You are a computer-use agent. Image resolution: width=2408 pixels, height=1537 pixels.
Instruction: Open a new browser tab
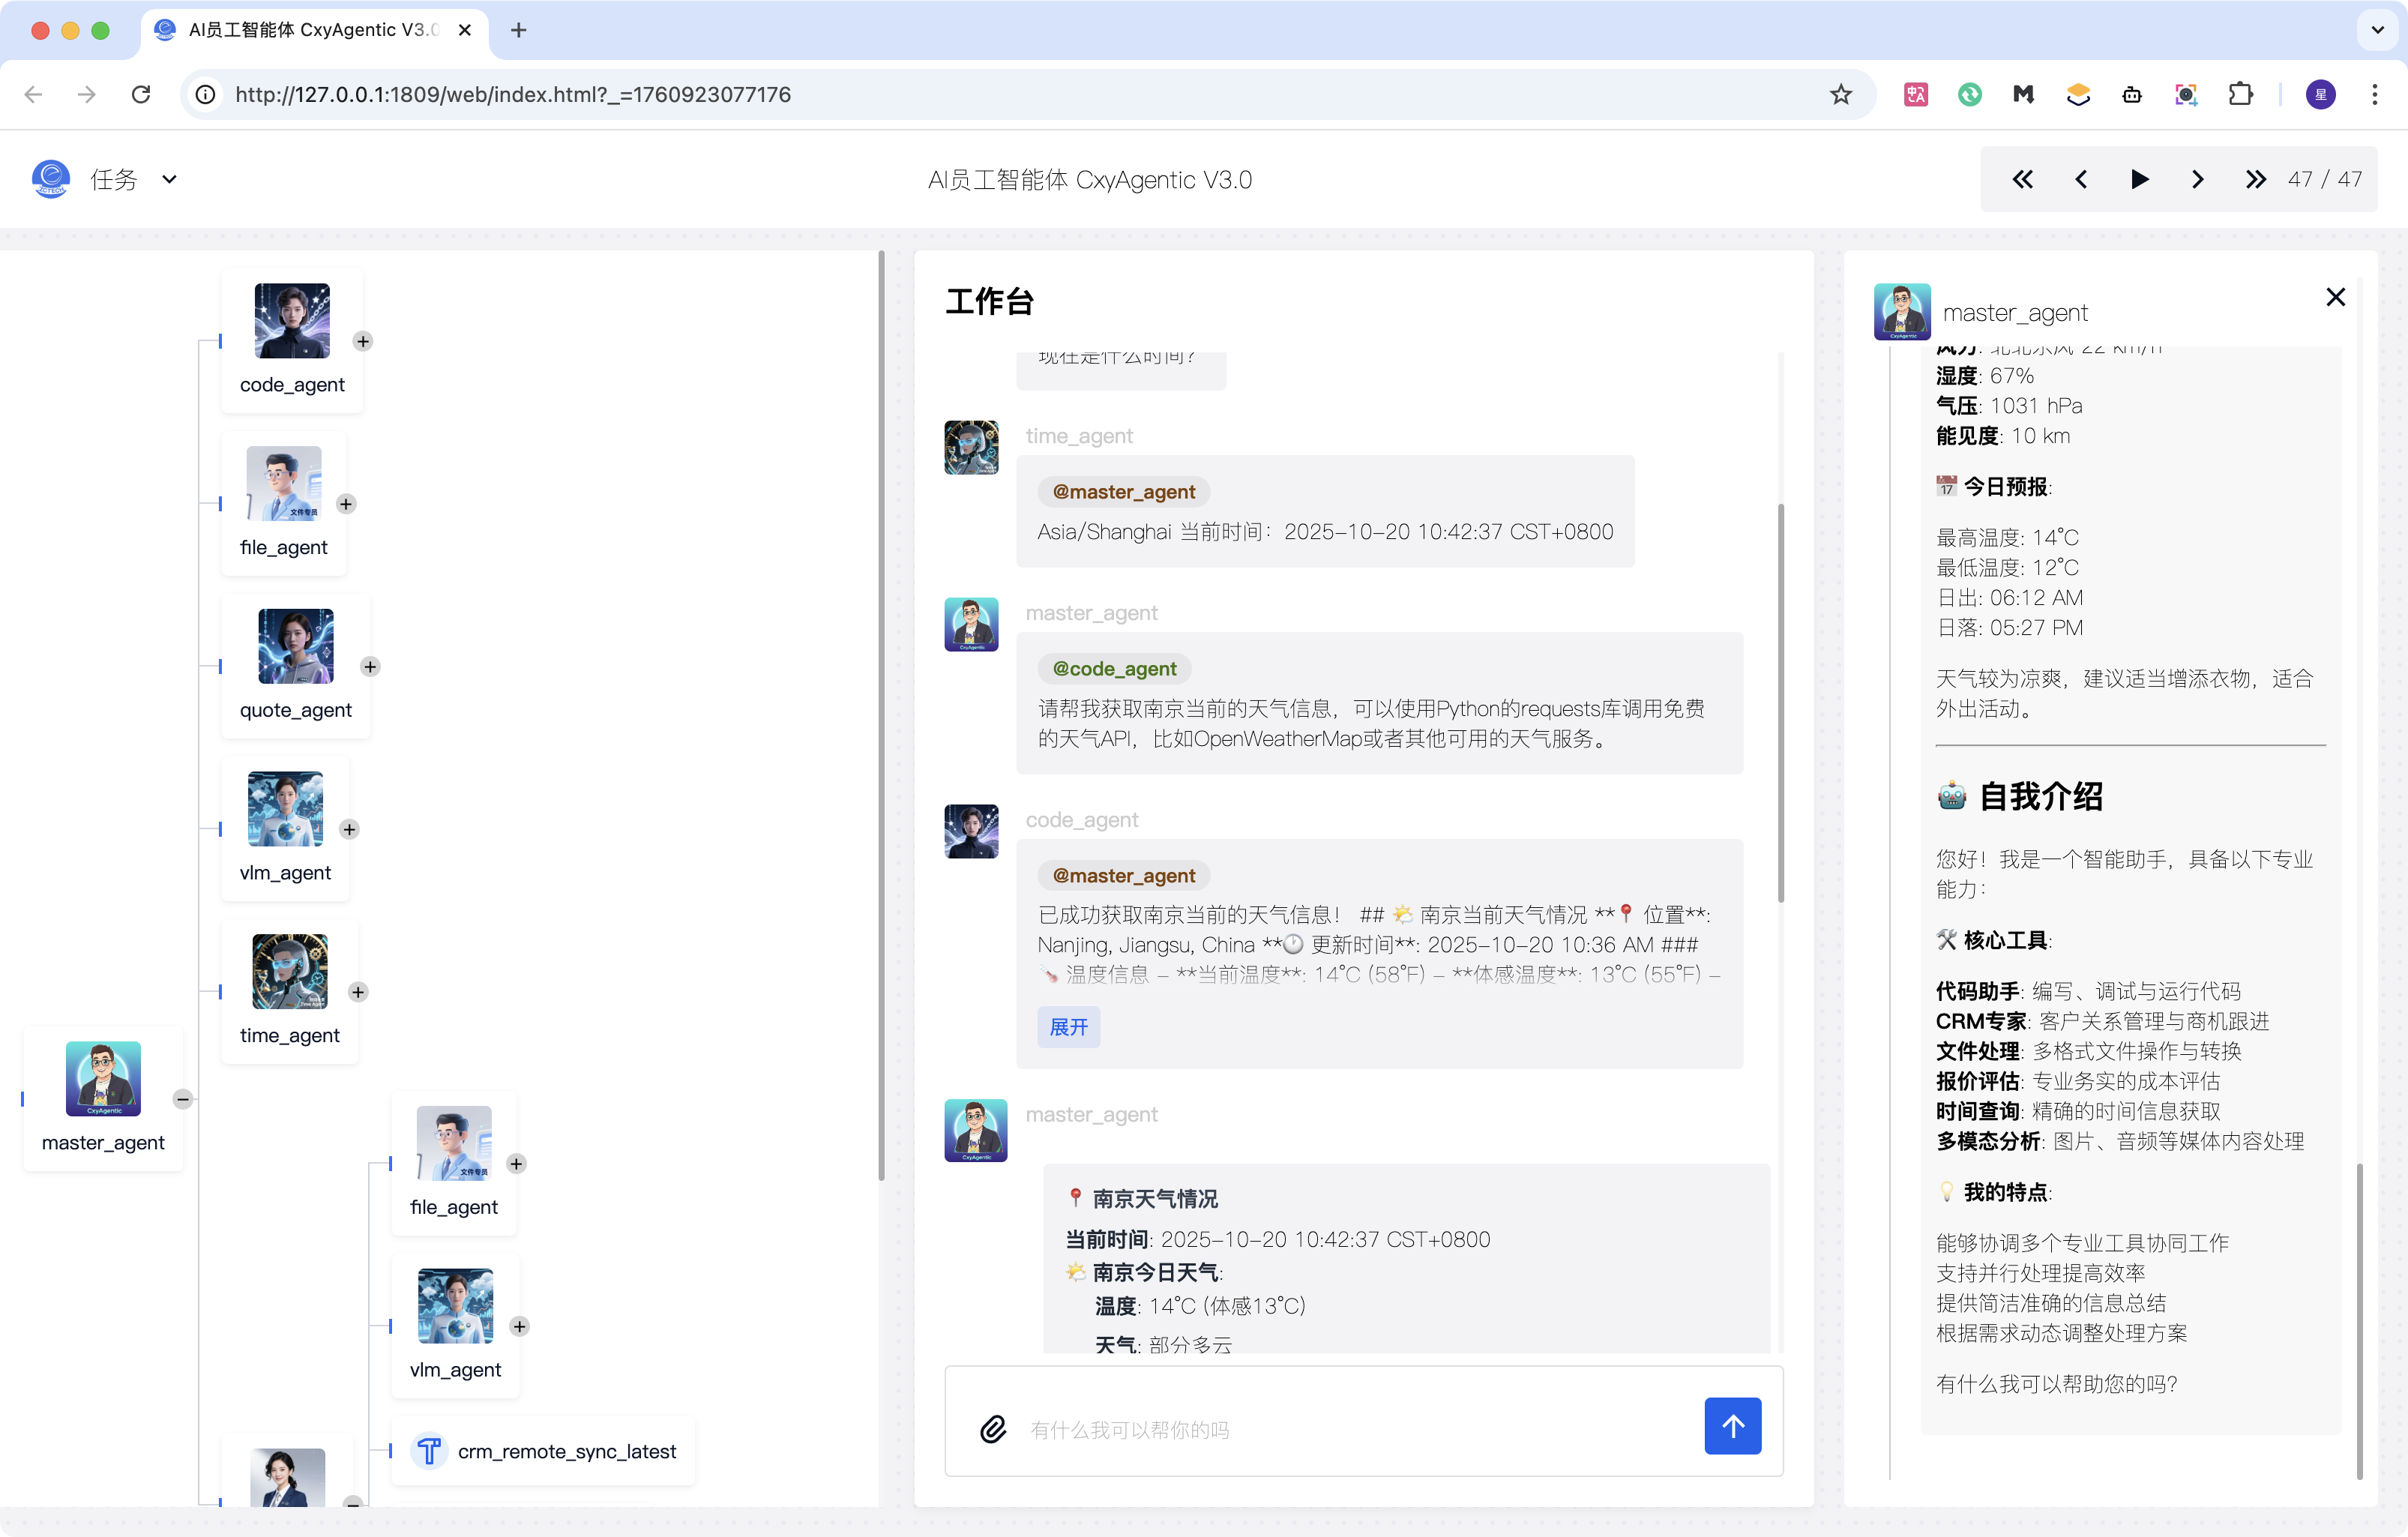pyautogui.click(x=518, y=30)
